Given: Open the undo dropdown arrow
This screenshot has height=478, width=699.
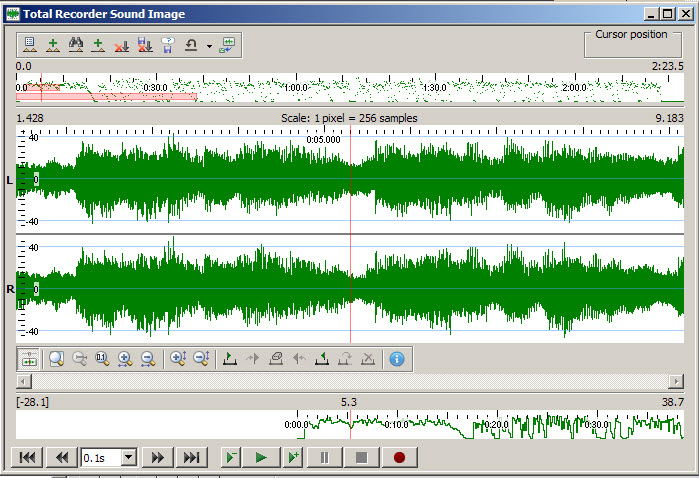Looking at the screenshot, I should (x=209, y=45).
